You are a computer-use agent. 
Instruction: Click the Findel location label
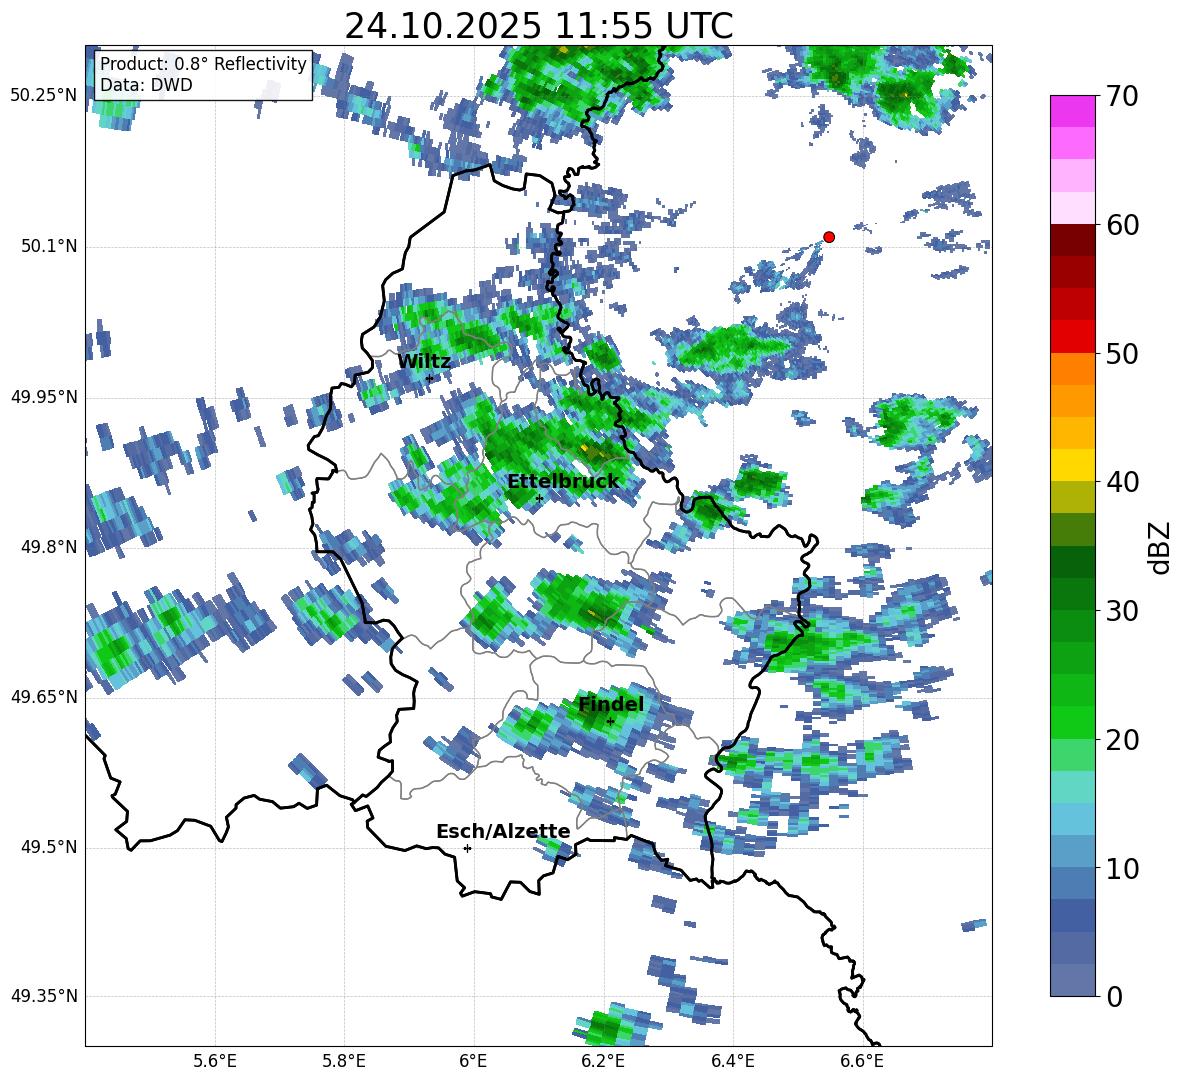[x=611, y=704]
